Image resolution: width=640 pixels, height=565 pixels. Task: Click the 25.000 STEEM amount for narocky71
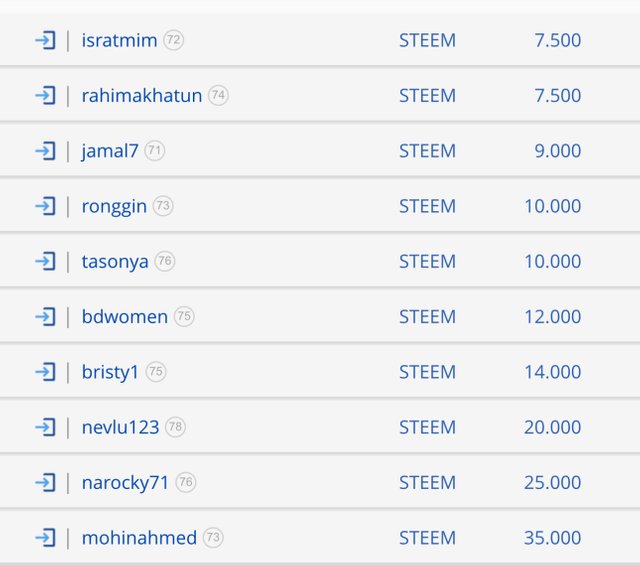point(552,483)
